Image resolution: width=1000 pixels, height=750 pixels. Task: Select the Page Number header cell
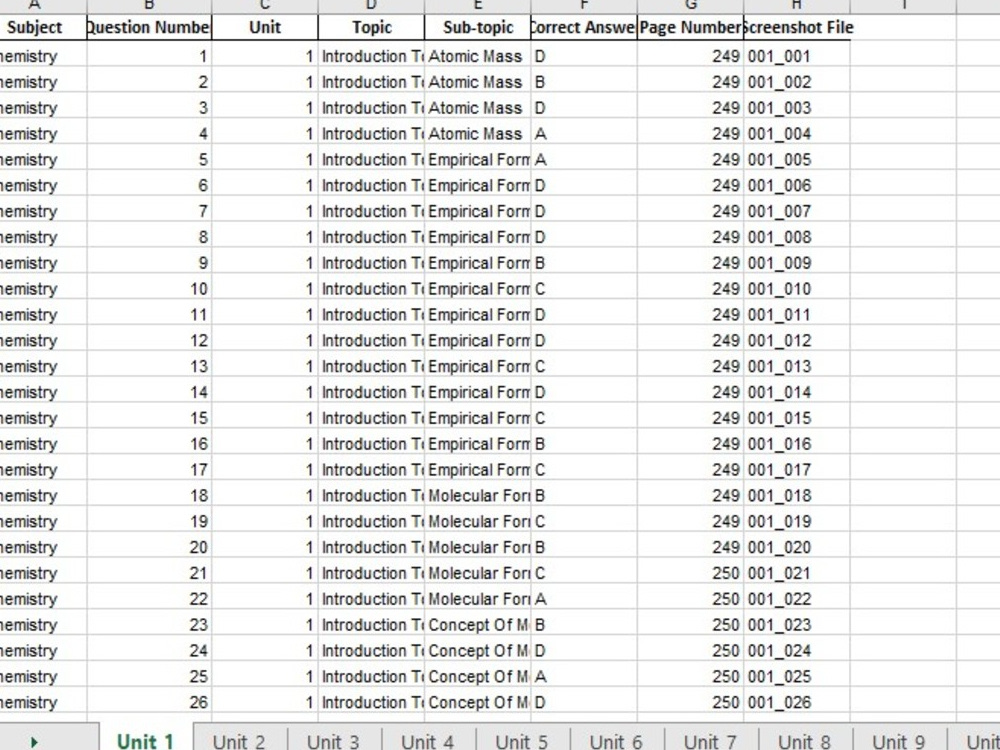691,27
